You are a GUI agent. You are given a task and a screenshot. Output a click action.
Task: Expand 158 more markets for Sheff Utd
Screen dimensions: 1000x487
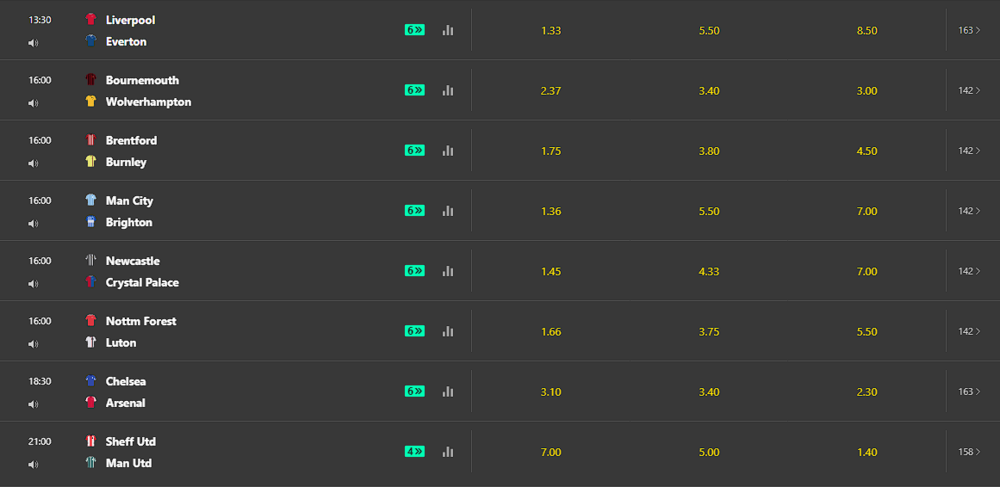969,452
